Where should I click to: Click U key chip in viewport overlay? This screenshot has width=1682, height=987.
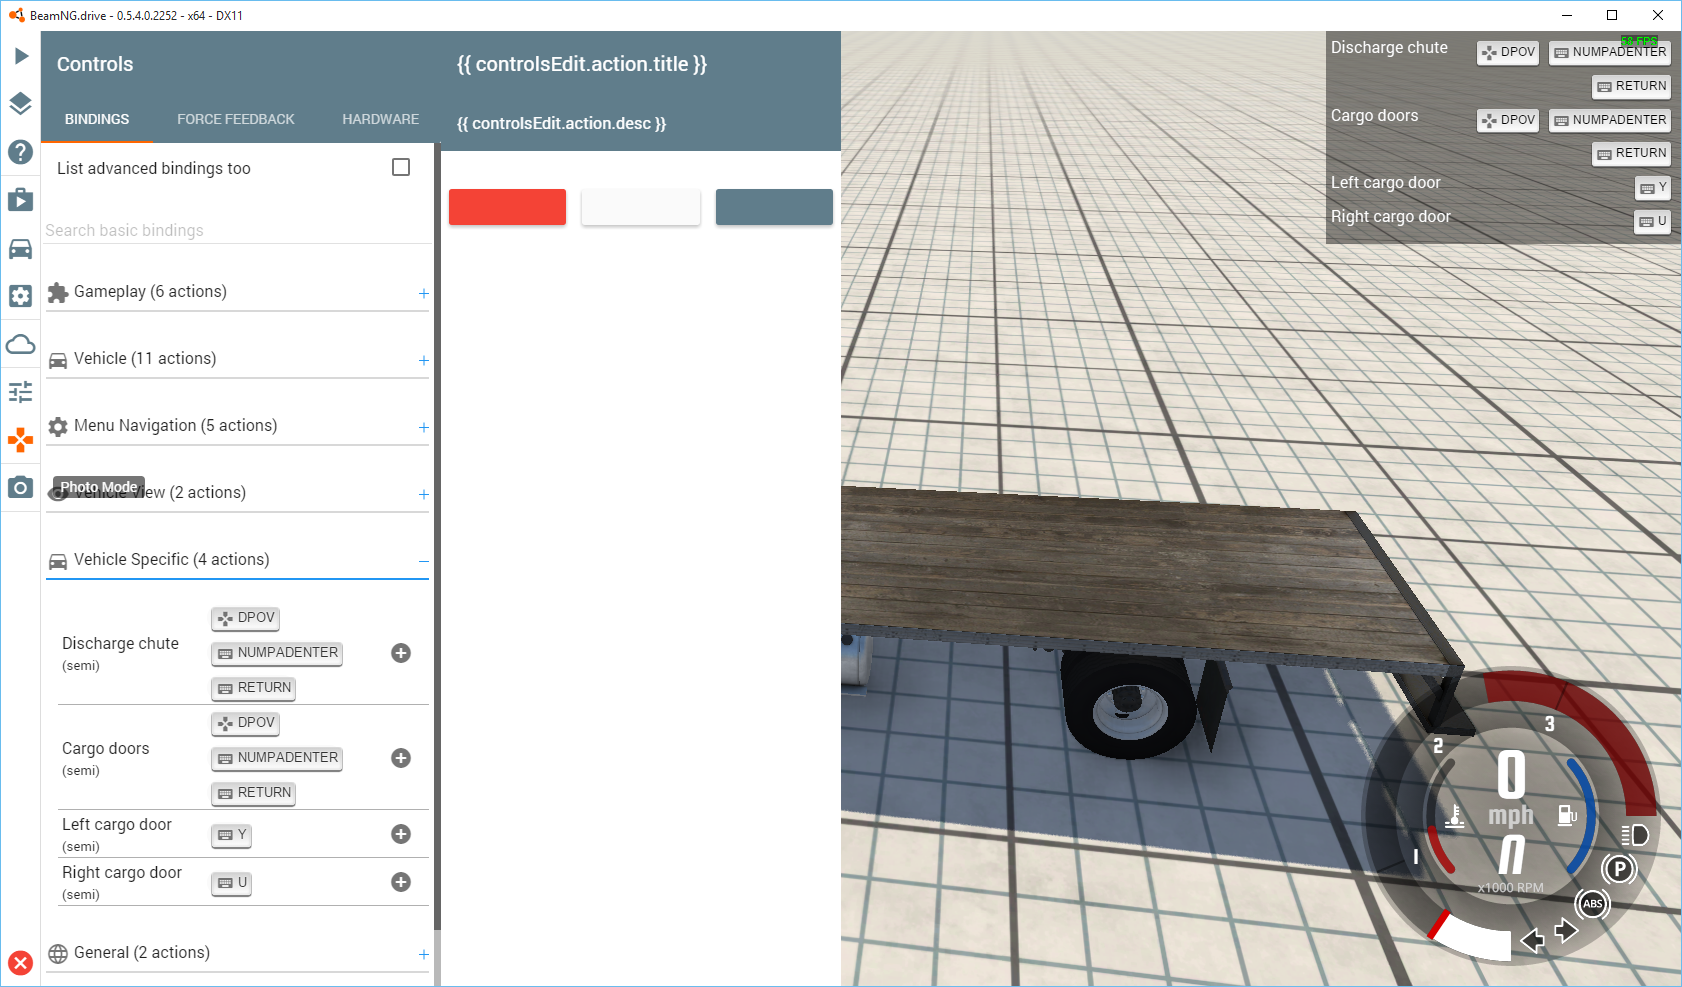1653,221
